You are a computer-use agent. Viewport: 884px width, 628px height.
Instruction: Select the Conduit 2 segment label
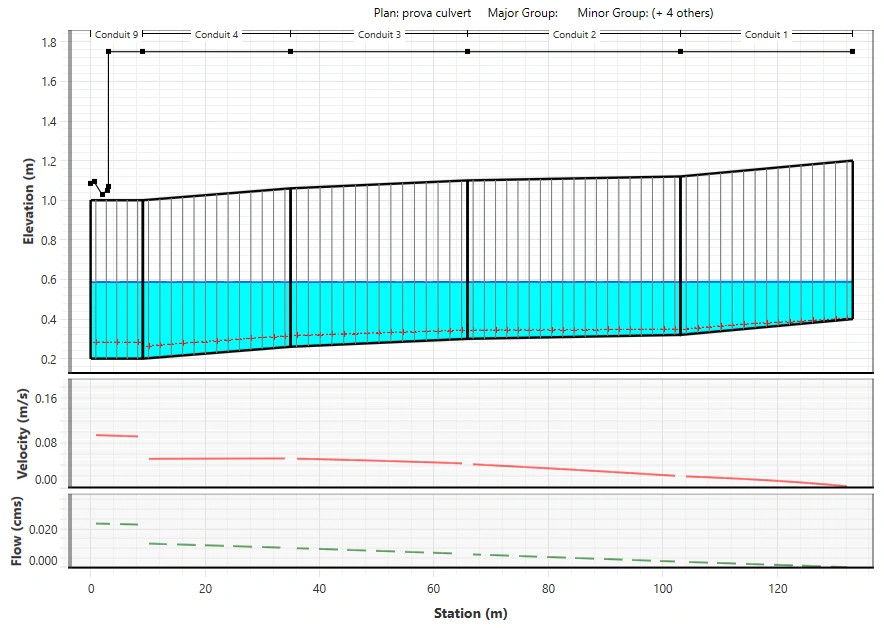(574, 35)
